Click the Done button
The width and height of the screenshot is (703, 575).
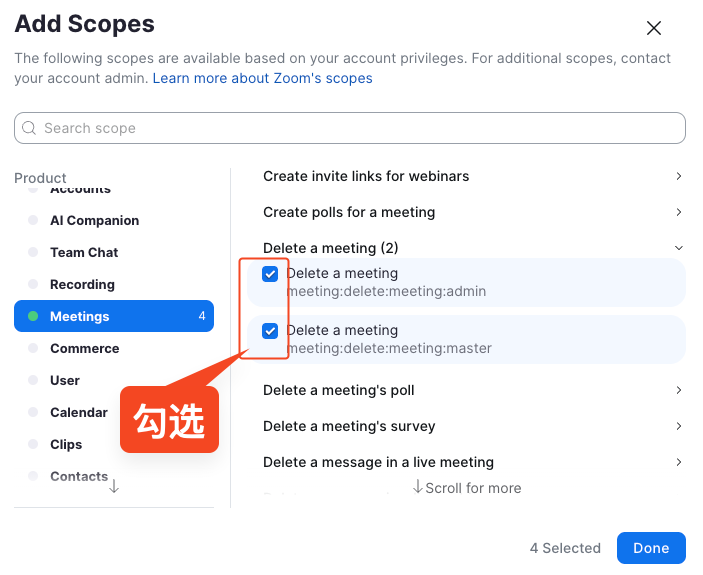coord(651,548)
